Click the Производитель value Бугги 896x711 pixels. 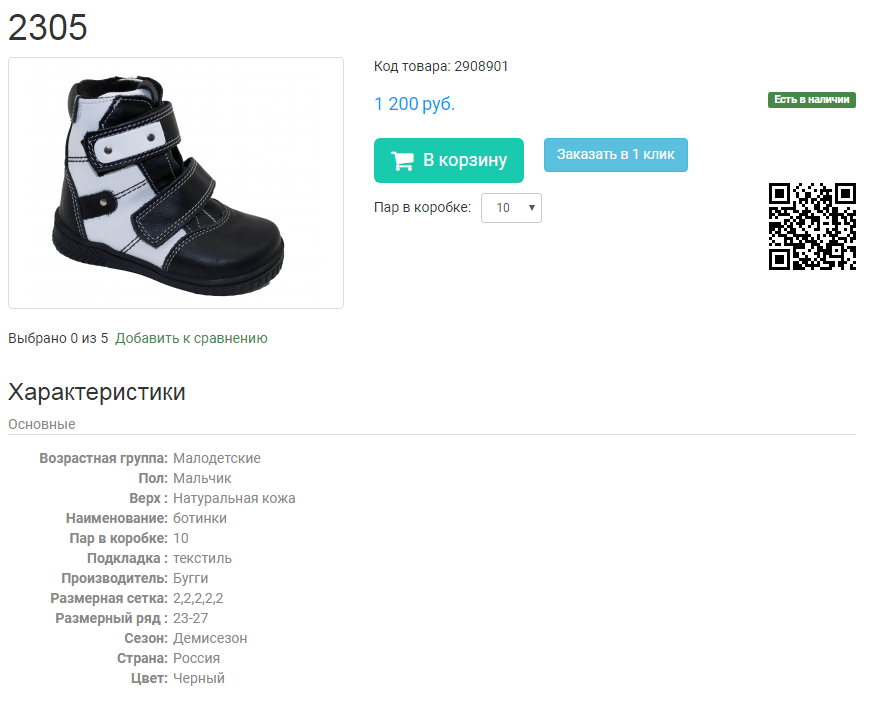[x=190, y=578]
